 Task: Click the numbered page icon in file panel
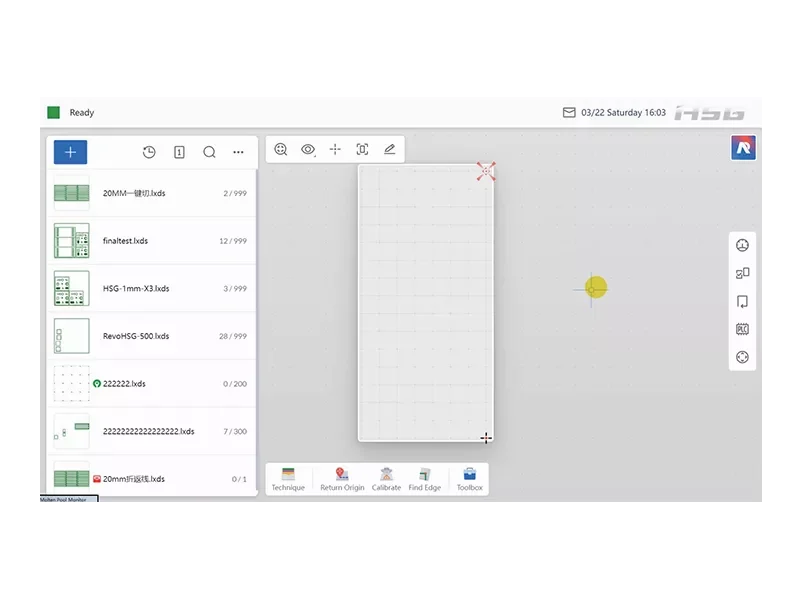(179, 152)
